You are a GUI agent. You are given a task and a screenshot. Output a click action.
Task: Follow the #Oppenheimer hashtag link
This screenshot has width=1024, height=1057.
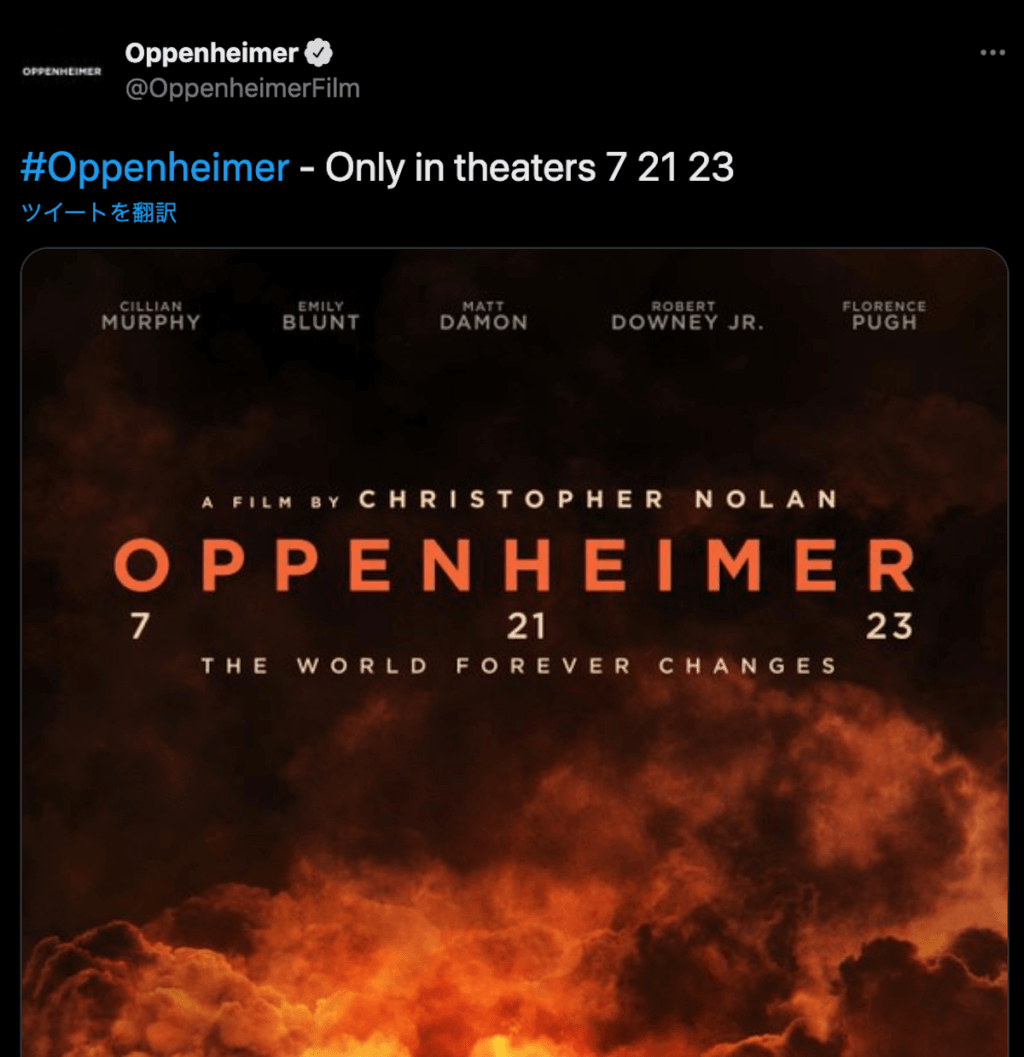point(155,167)
